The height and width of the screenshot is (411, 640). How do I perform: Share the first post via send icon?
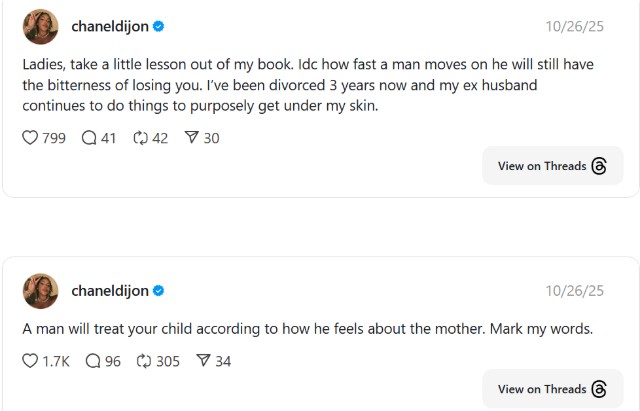[x=192, y=138]
